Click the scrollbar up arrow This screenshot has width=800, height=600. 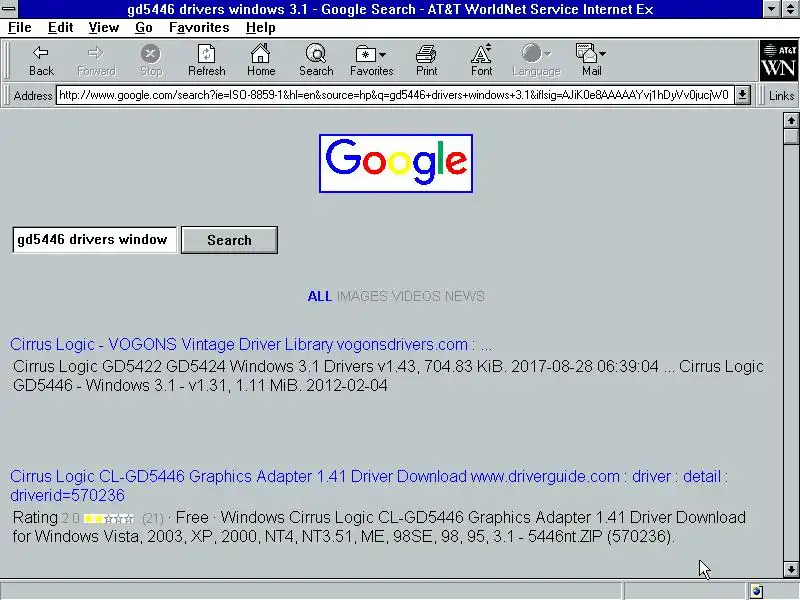pos(791,120)
